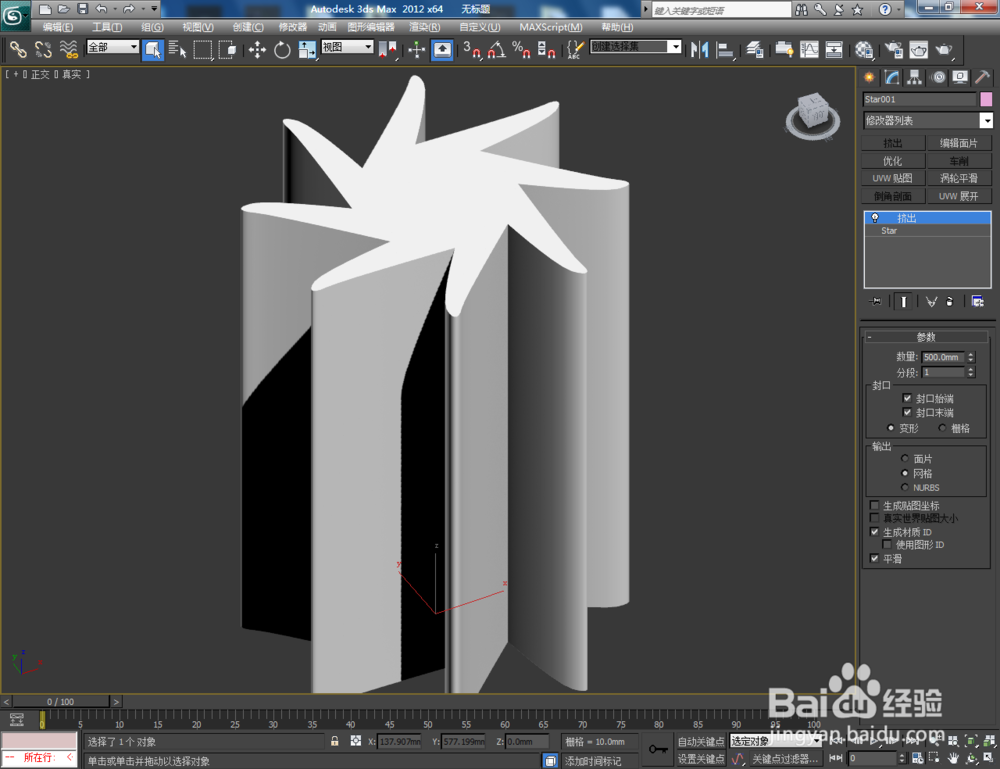
Task: Select the NURBS output radio button
Action: [x=904, y=487]
